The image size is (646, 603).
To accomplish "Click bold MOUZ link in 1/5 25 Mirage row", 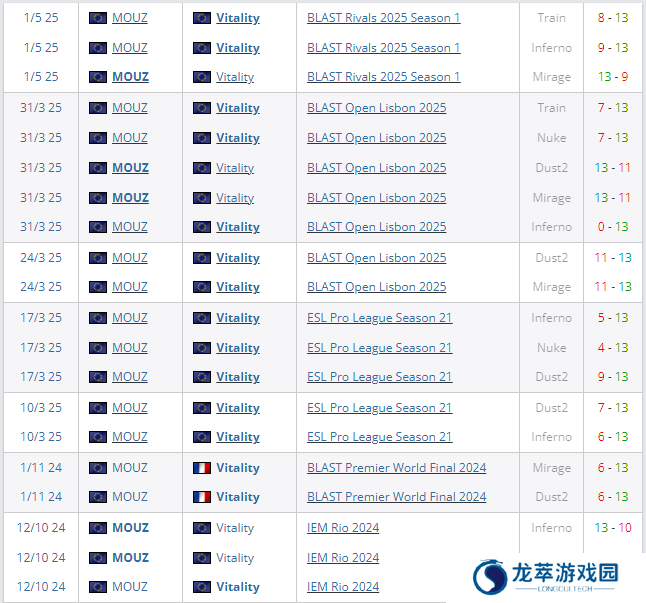I will [131, 77].
